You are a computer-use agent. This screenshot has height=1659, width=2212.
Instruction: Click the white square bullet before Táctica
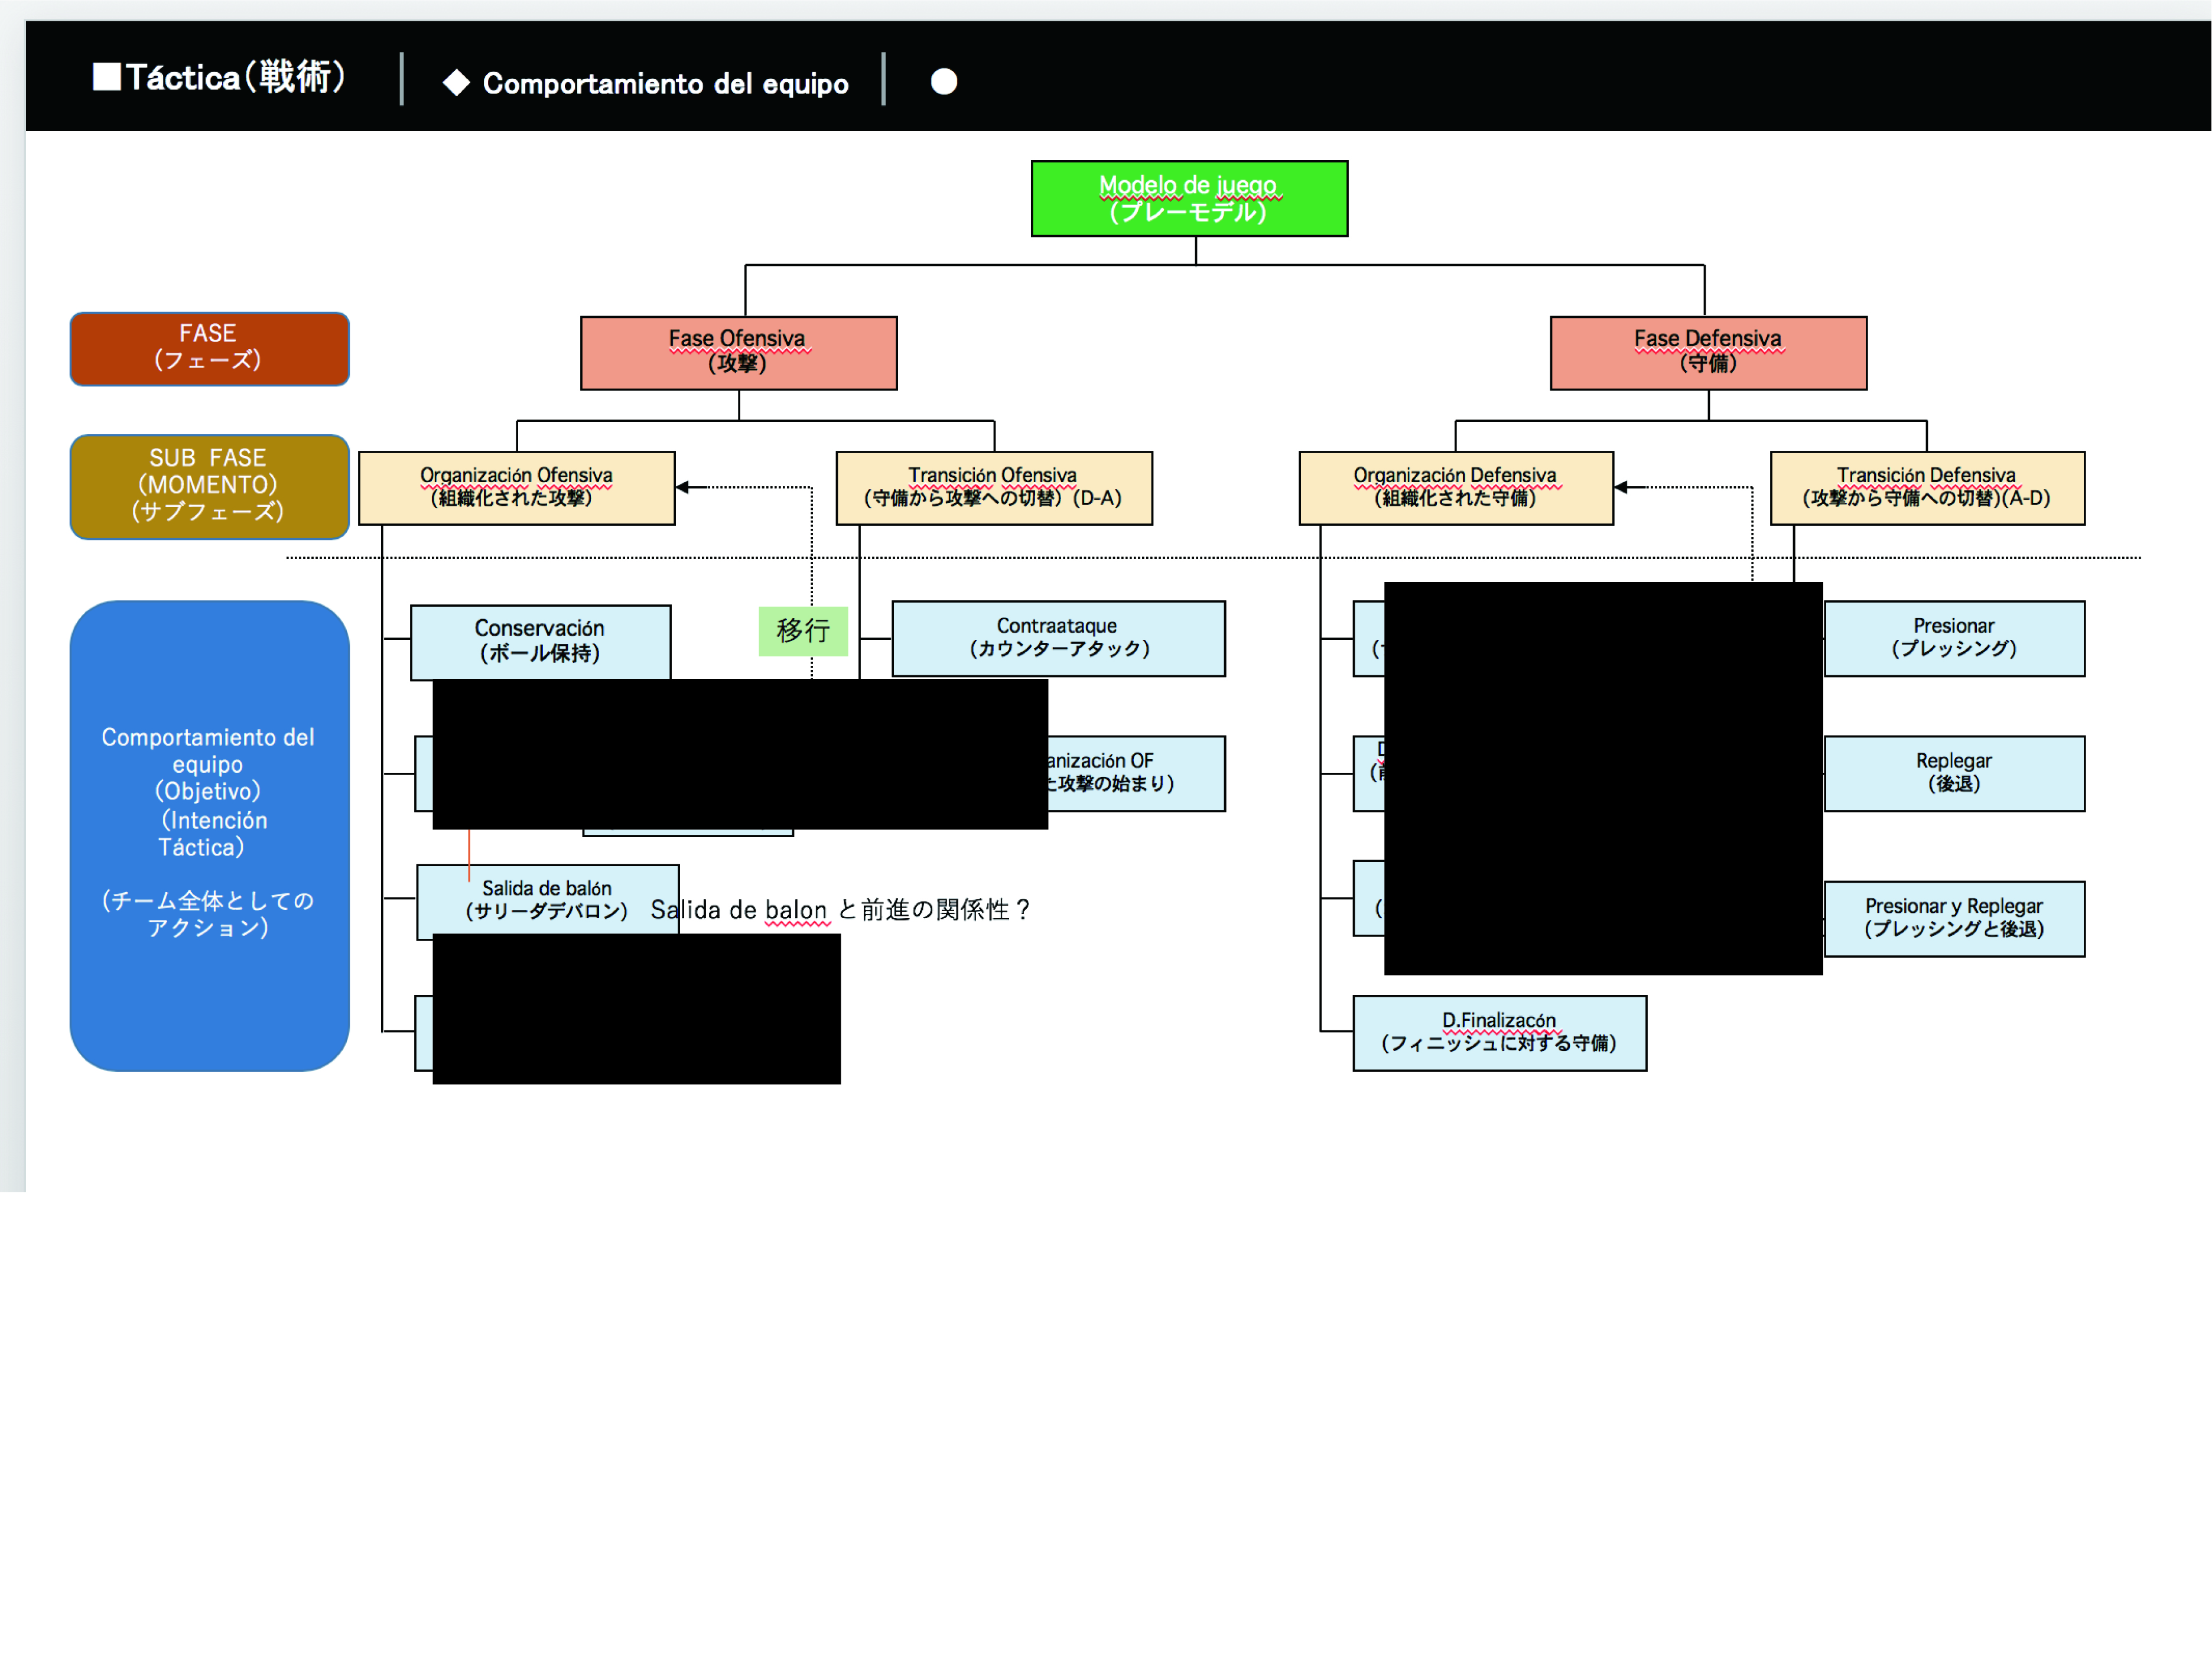click(107, 77)
